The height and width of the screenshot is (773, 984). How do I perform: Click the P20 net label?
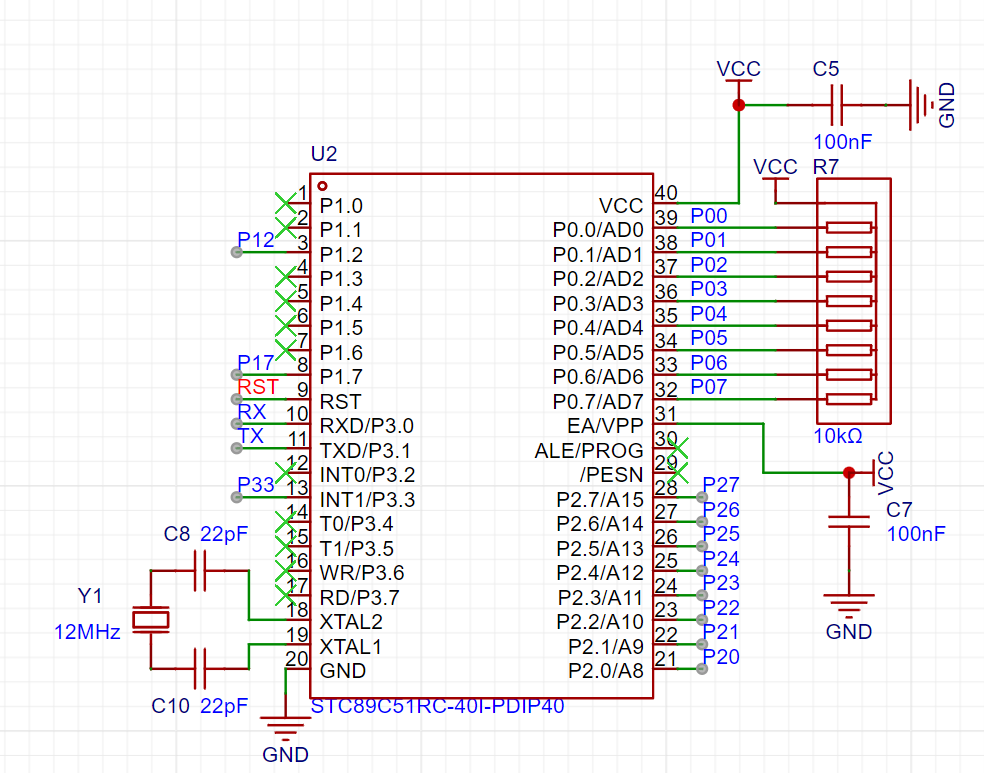(x=721, y=657)
